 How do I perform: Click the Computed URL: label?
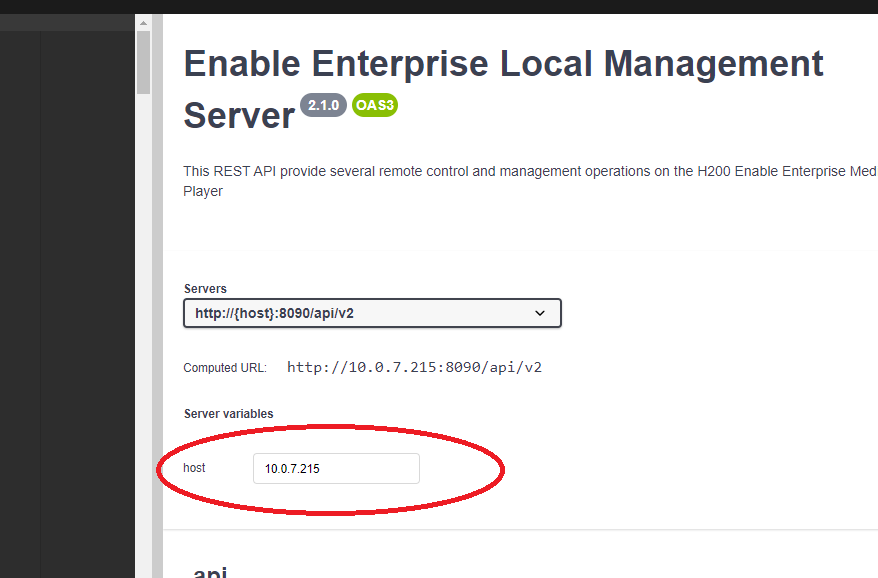[x=225, y=368]
